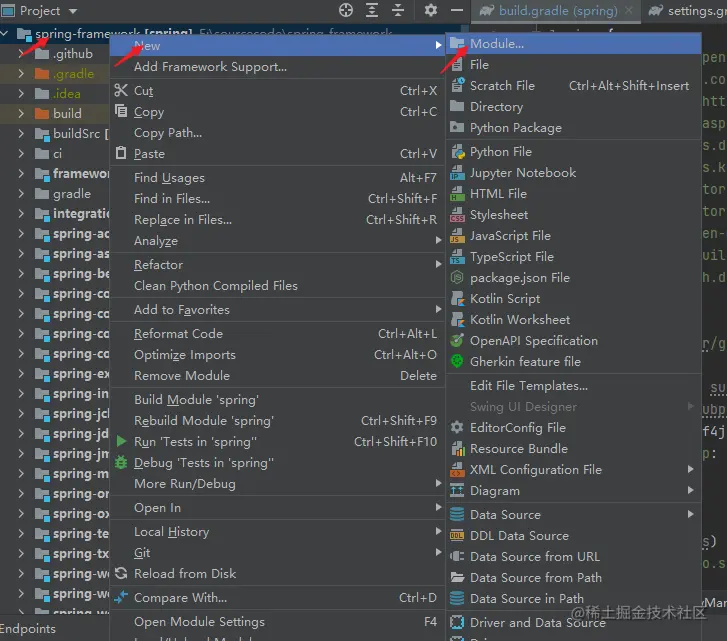This screenshot has width=727, height=641.
Task: Click the Cut scissors icon
Action: click(121, 90)
